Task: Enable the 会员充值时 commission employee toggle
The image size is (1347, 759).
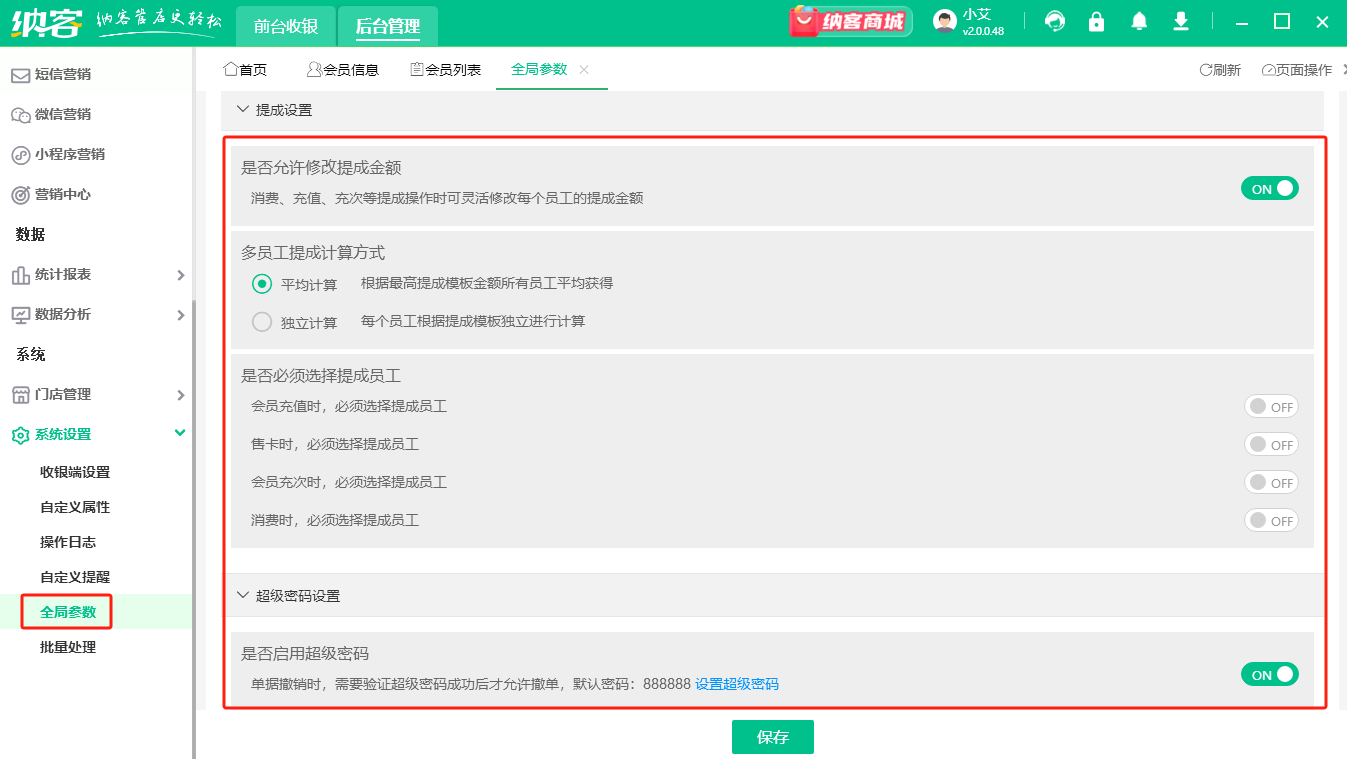Action: tap(1271, 406)
